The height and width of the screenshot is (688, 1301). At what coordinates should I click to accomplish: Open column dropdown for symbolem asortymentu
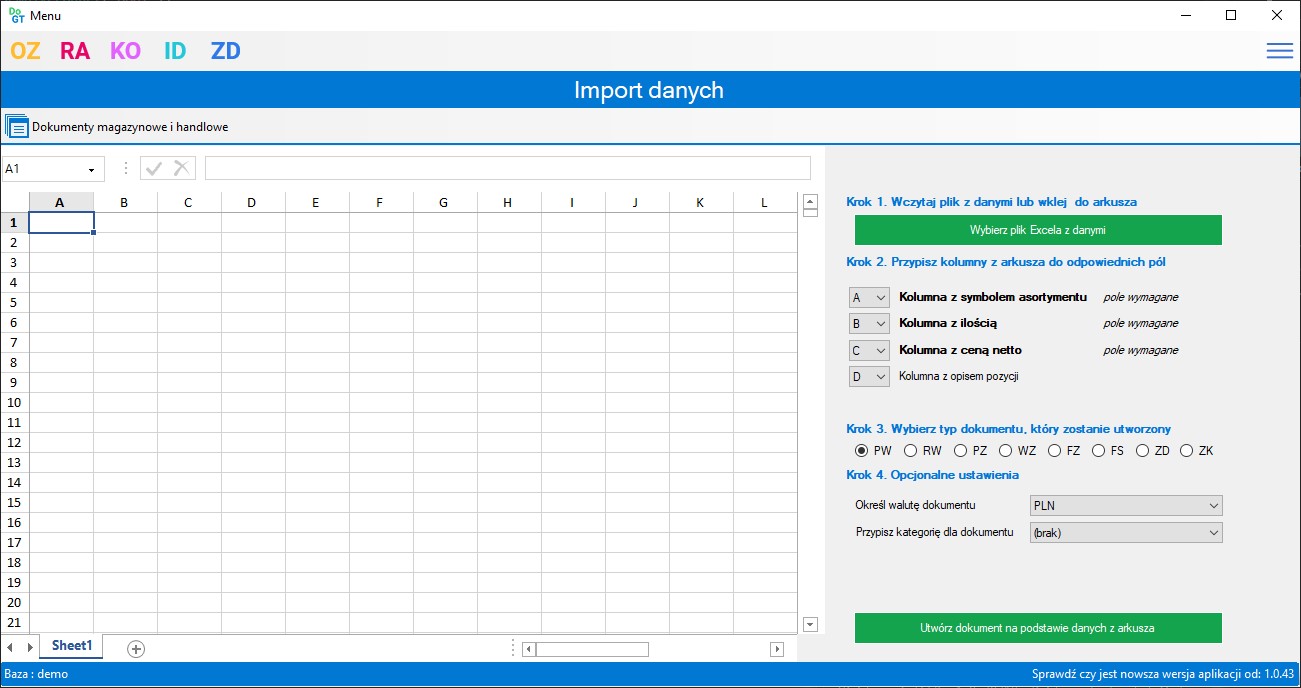click(x=868, y=297)
